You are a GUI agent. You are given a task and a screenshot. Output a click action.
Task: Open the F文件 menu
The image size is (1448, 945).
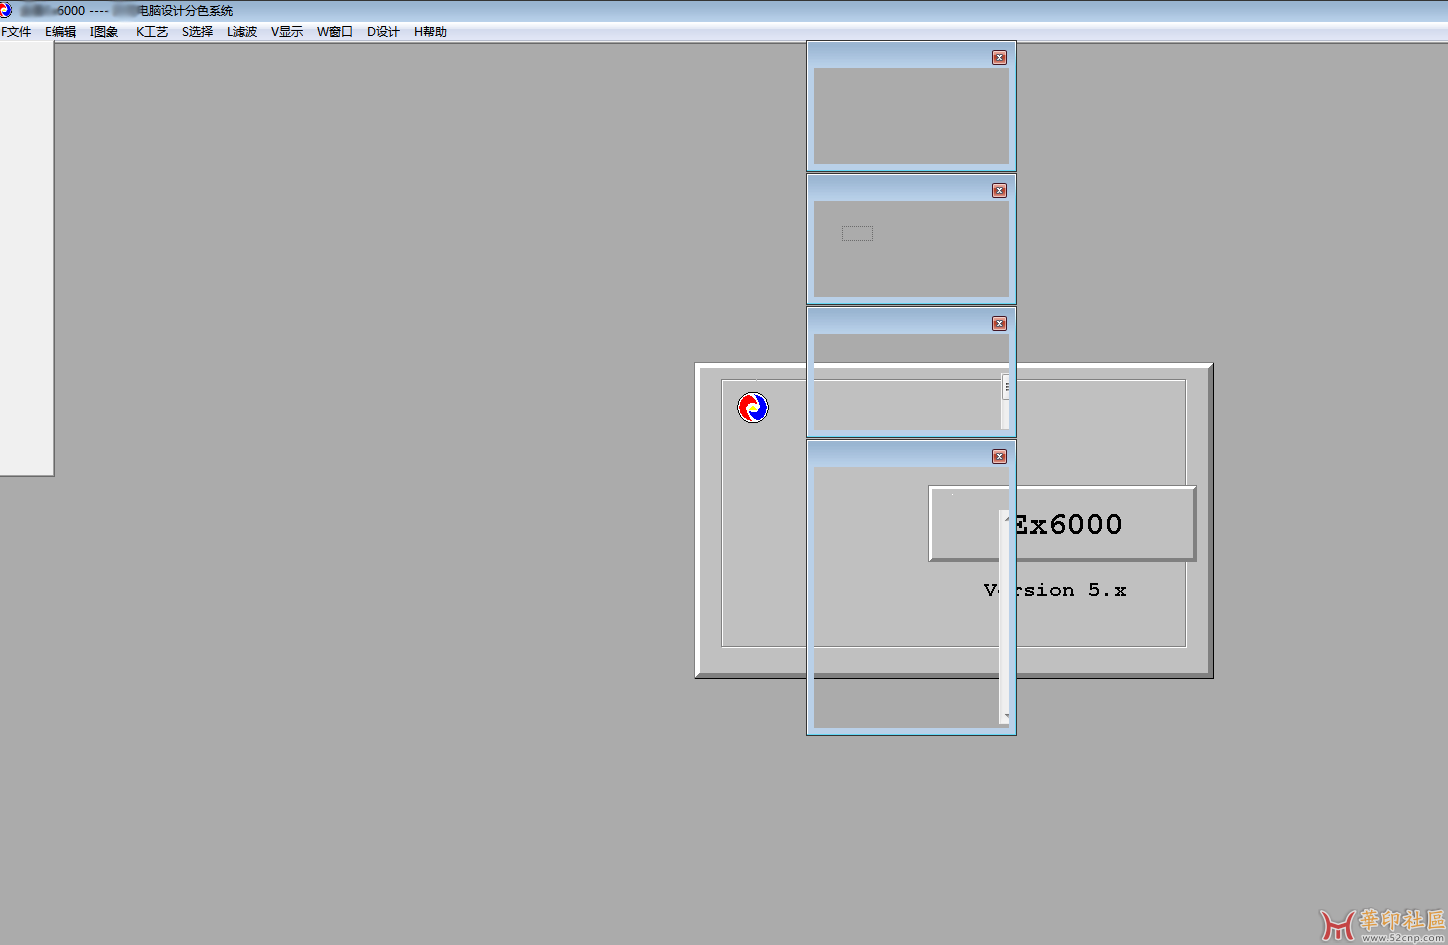pos(16,32)
